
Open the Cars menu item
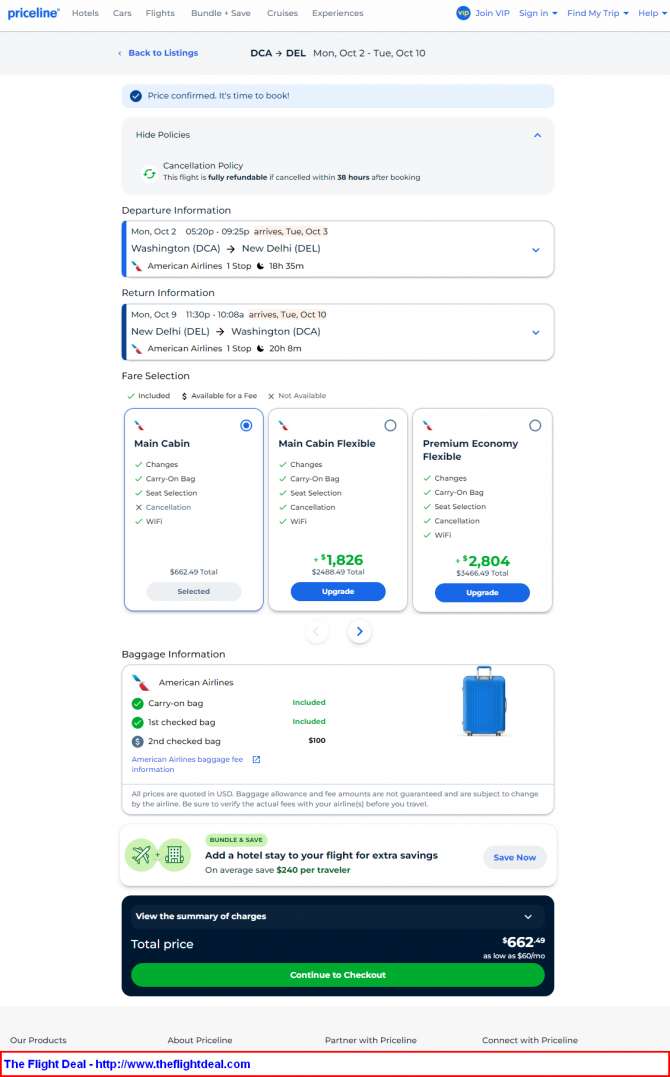click(x=122, y=13)
